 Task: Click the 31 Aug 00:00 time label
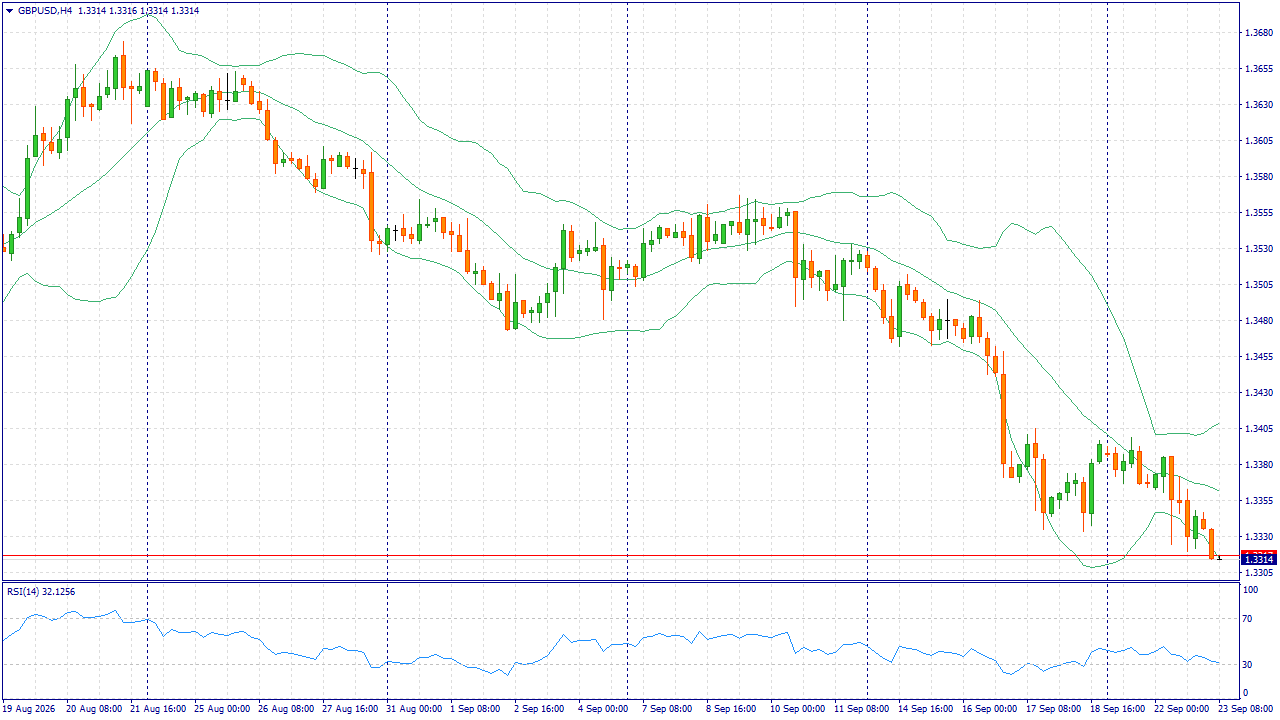point(414,708)
